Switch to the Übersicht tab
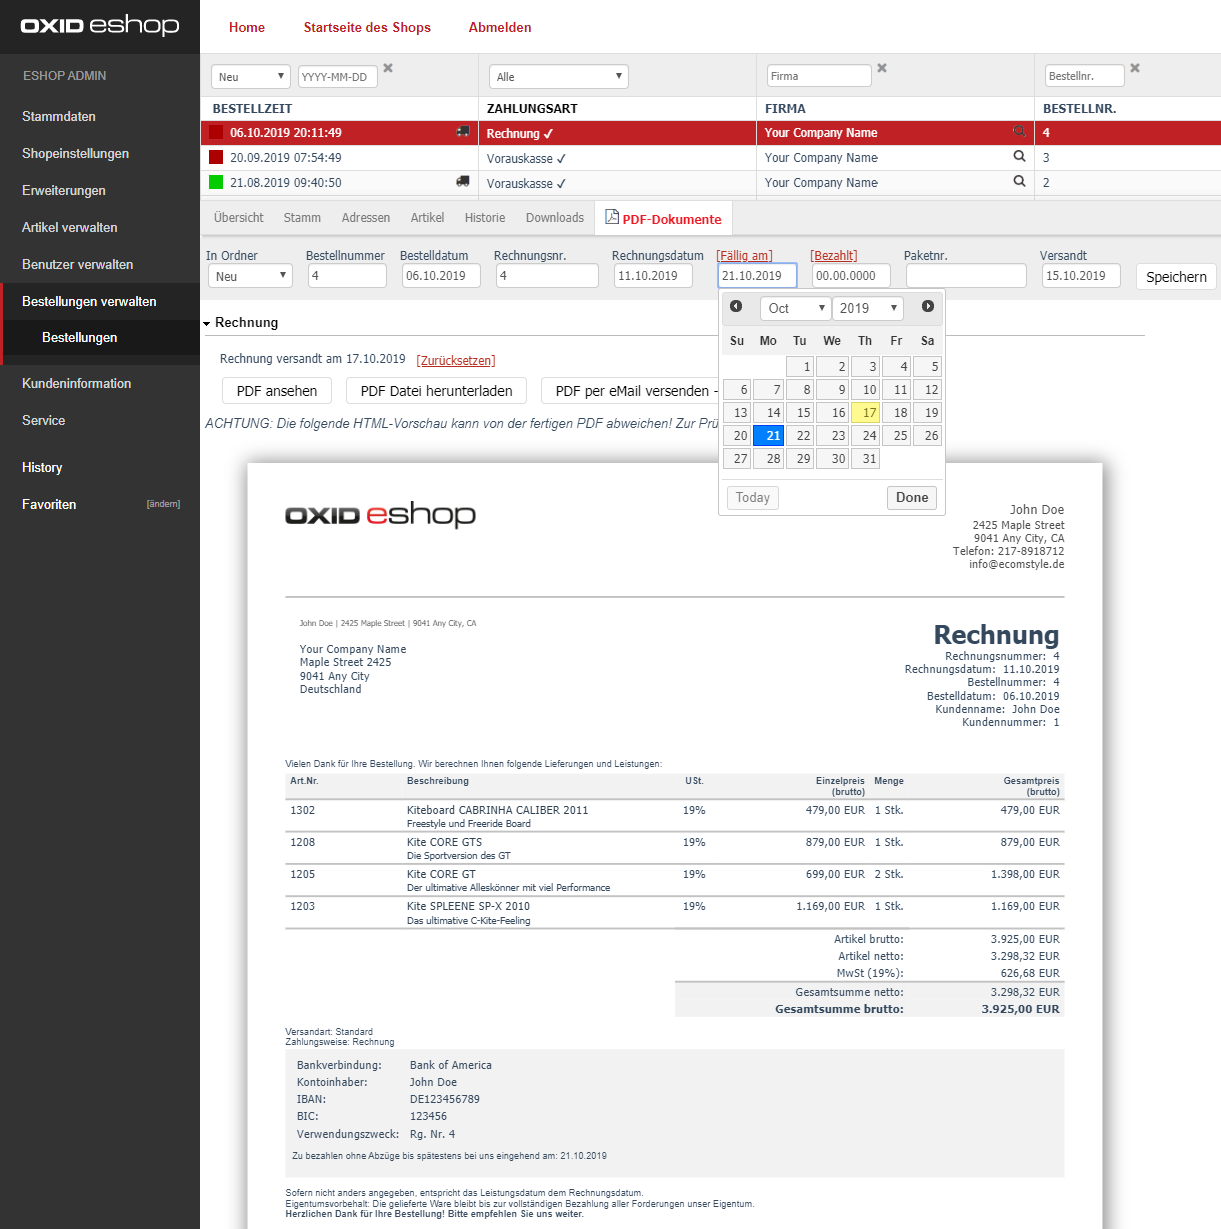Viewport: 1221px width, 1229px height. coord(239,218)
